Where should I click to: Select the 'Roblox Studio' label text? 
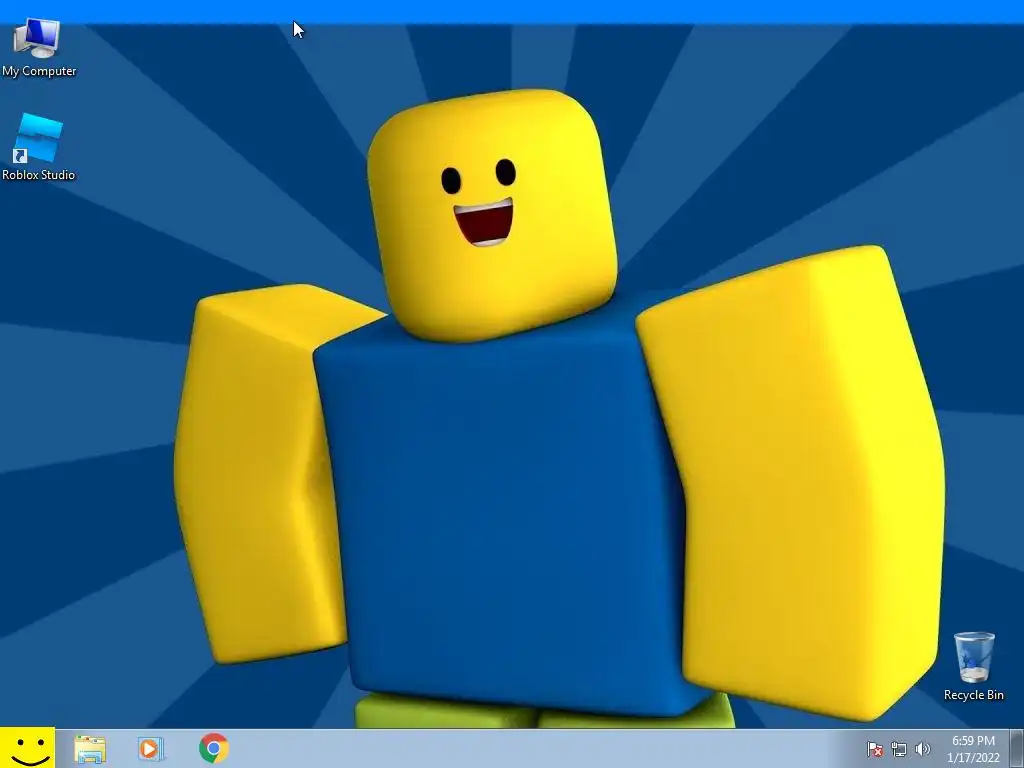click(x=39, y=174)
